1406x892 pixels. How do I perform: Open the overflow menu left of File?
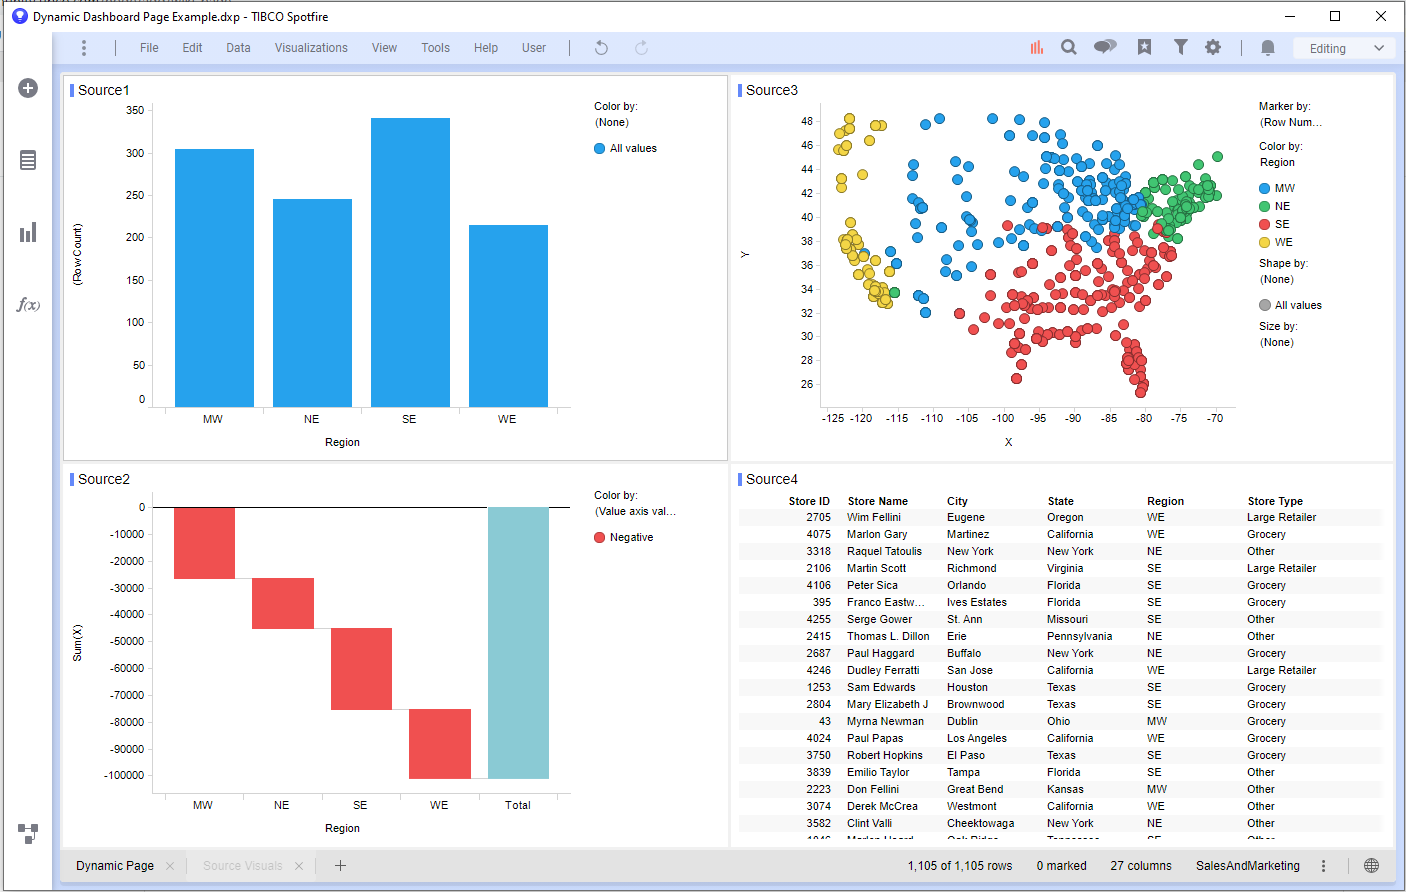(84, 47)
